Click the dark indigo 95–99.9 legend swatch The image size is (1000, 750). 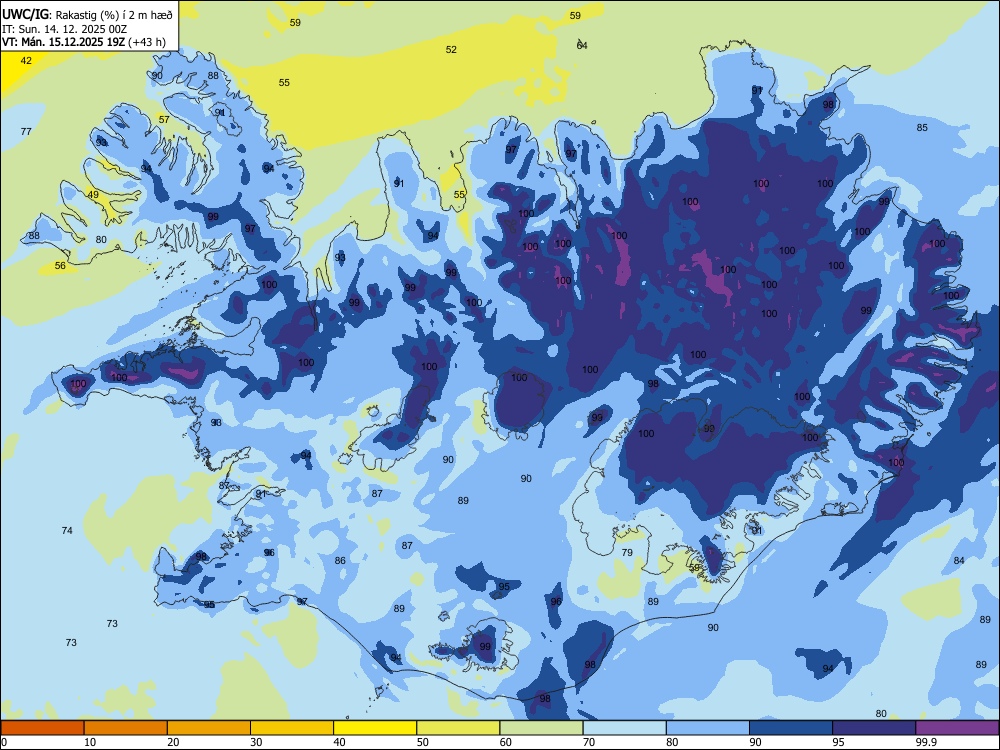[x=874, y=728]
